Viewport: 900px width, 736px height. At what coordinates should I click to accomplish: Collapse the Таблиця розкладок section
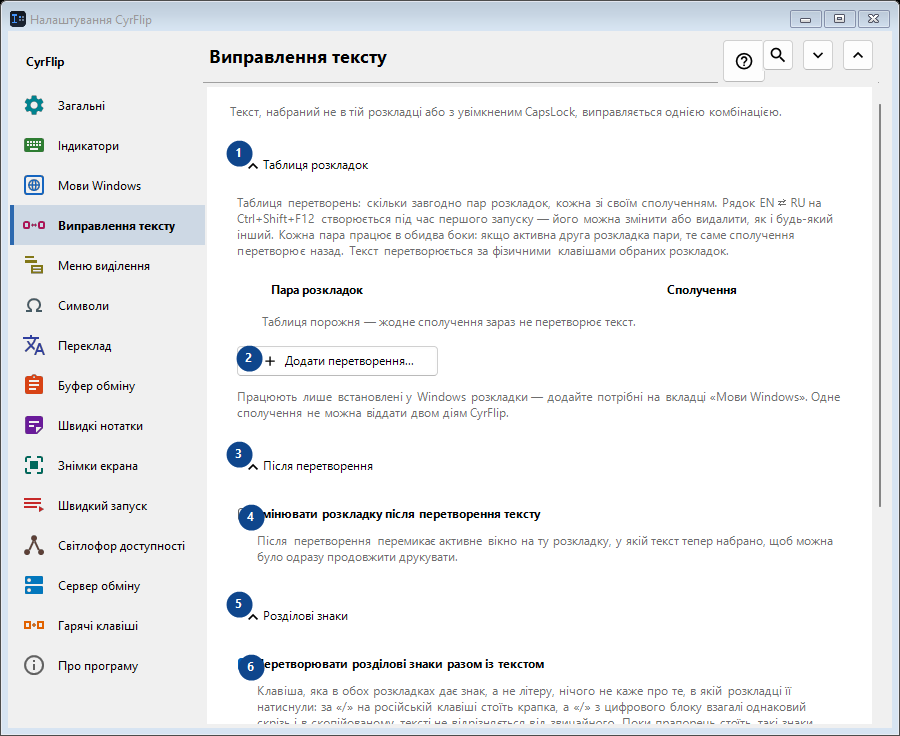tap(253, 166)
